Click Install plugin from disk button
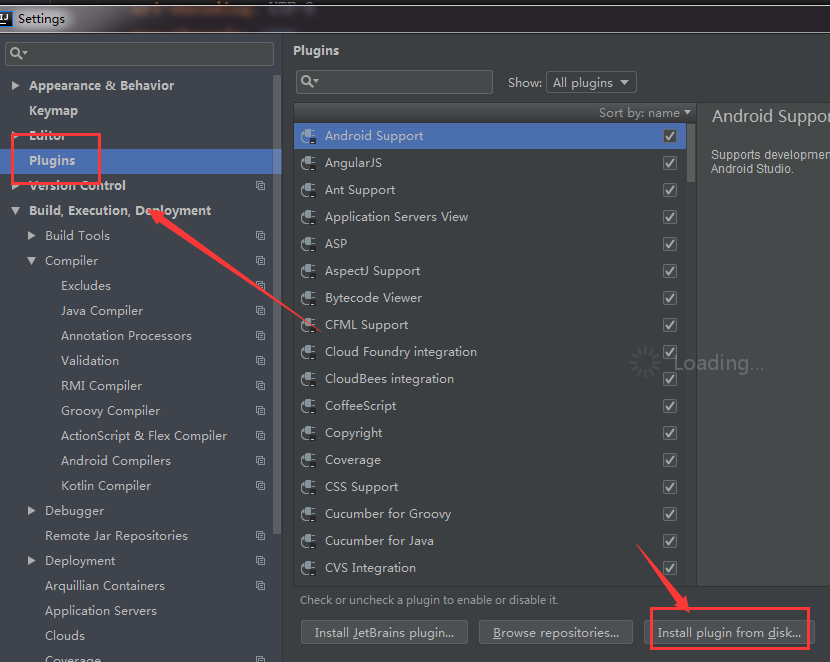 pyautogui.click(x=729, y=632)
